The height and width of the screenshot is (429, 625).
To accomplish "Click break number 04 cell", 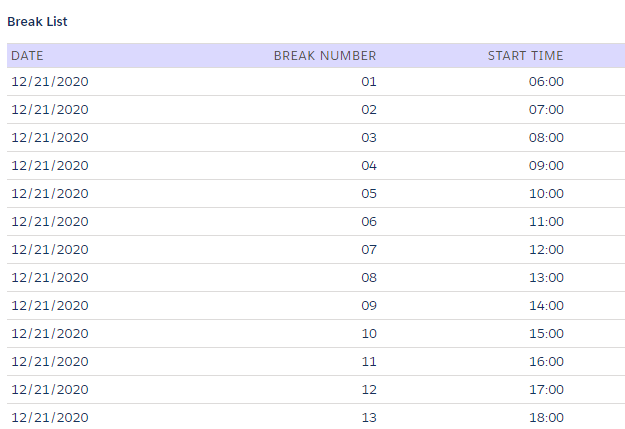I will (x=369, y=166).
